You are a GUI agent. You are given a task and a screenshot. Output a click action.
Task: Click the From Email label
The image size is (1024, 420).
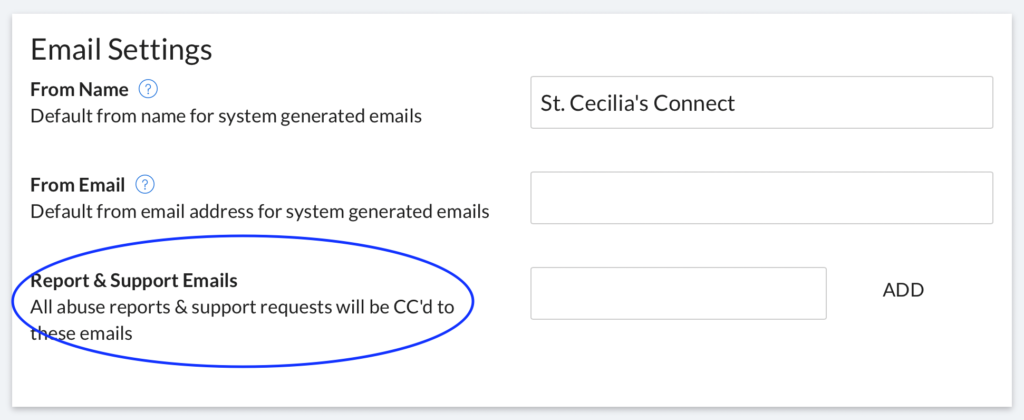[78, 185]
